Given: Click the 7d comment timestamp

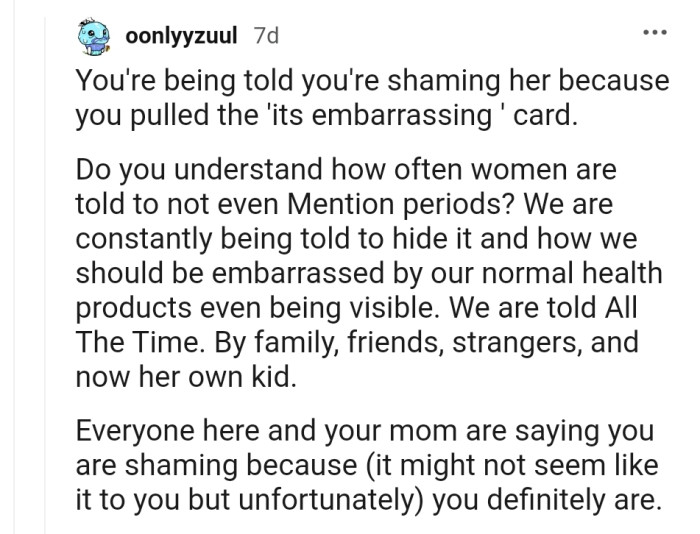Looking at the screenshot, I should (x=267, y=37).
